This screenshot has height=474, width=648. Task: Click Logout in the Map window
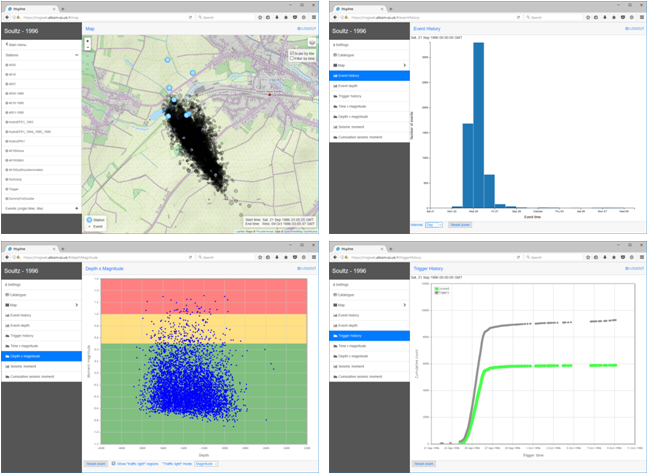tap(307, 29)
